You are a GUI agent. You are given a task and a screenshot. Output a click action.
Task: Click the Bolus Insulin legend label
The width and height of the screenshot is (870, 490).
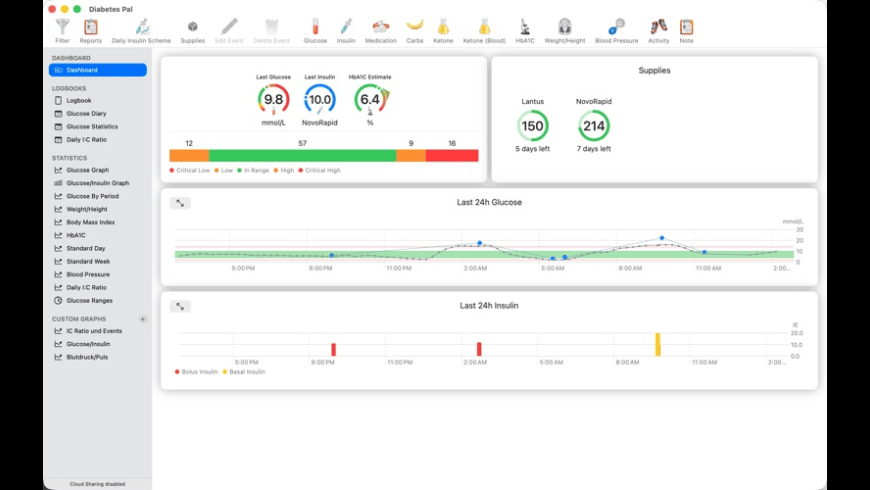(x=200, y=372)
